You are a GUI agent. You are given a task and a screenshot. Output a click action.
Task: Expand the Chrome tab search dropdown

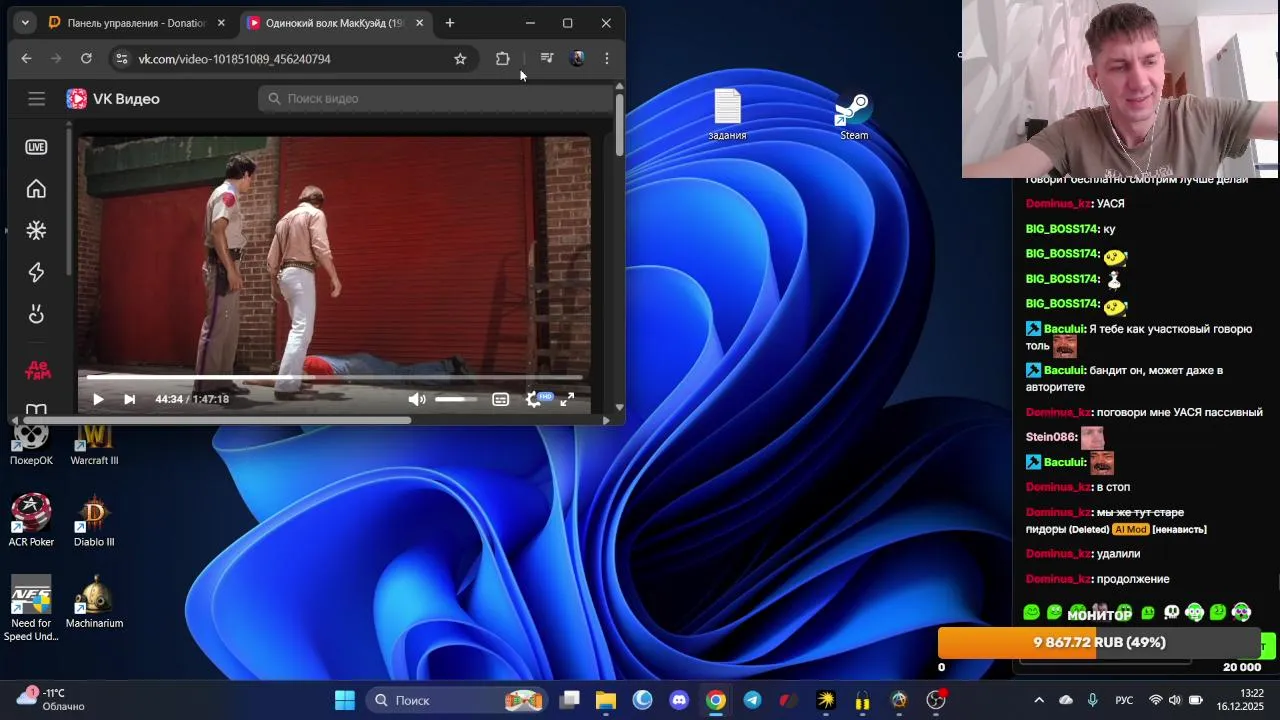point(25,23)
